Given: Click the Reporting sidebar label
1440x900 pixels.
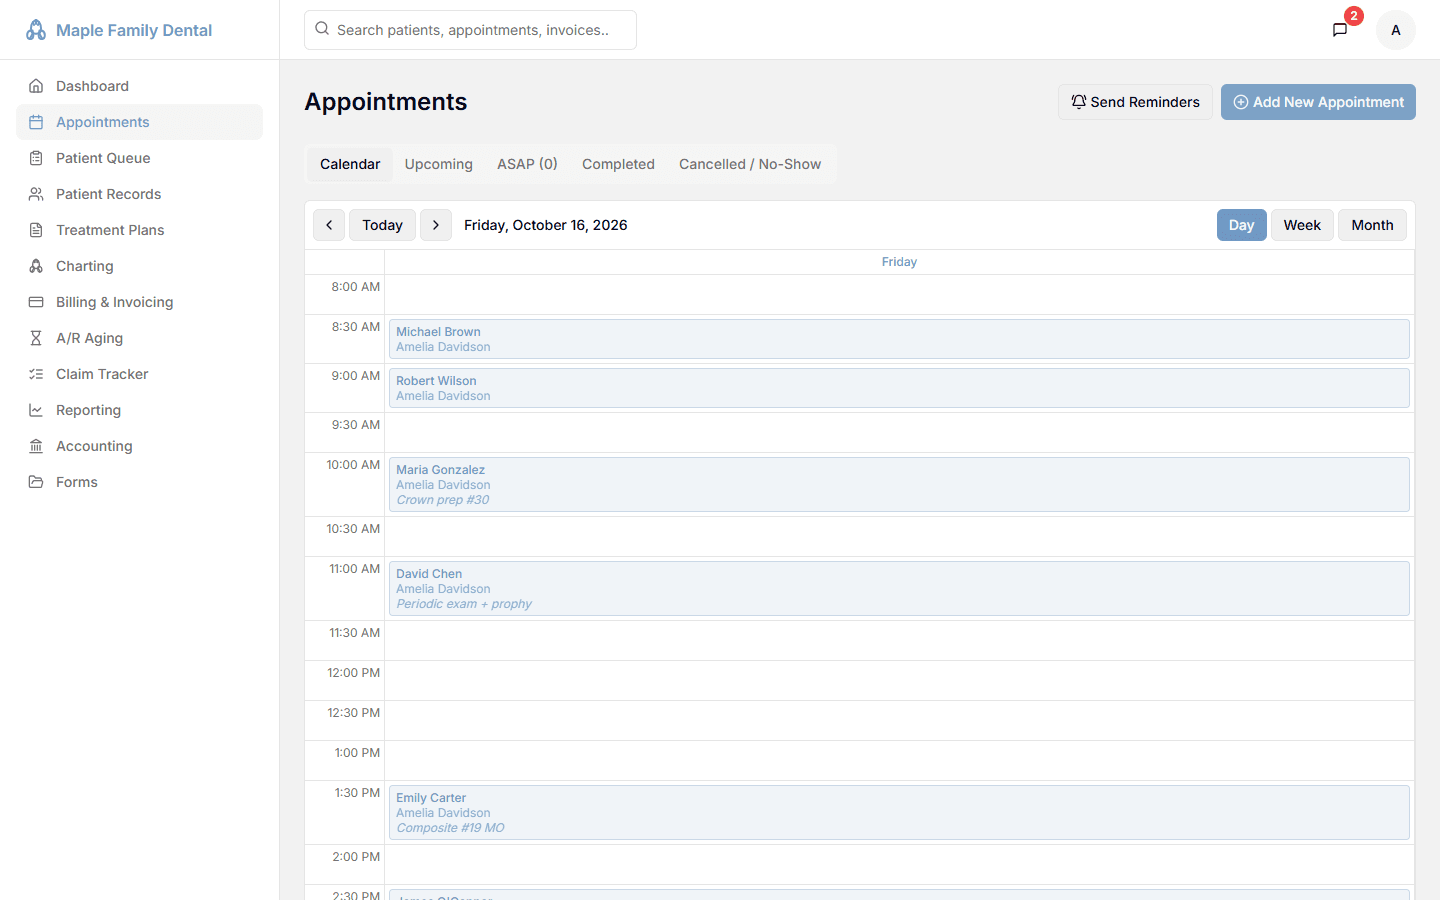Looking at the screenshot, I should coord(88,410).
